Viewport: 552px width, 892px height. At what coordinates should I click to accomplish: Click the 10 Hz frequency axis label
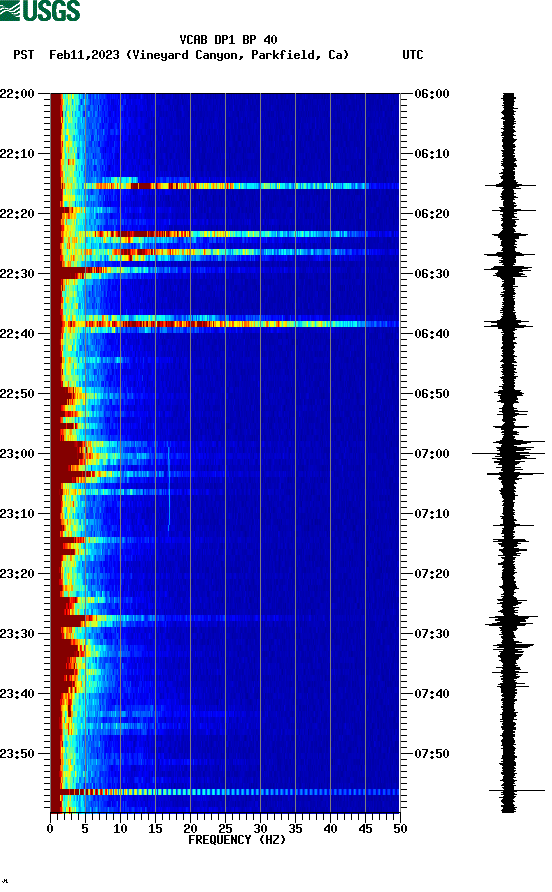click(120, 829)
